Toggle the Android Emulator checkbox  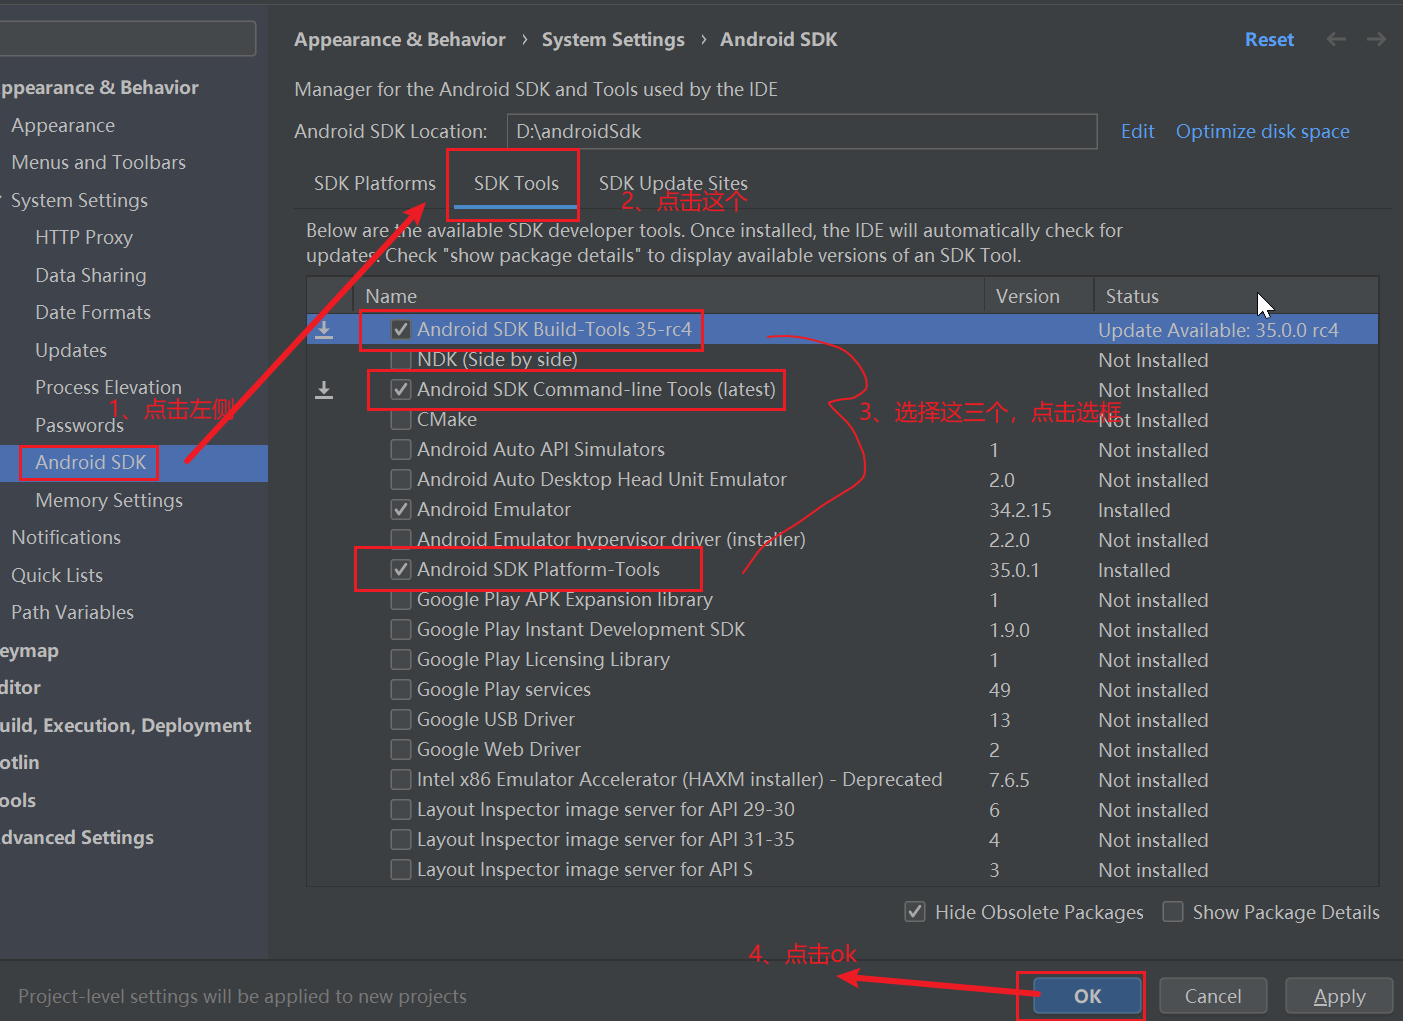tap(401, 509)
